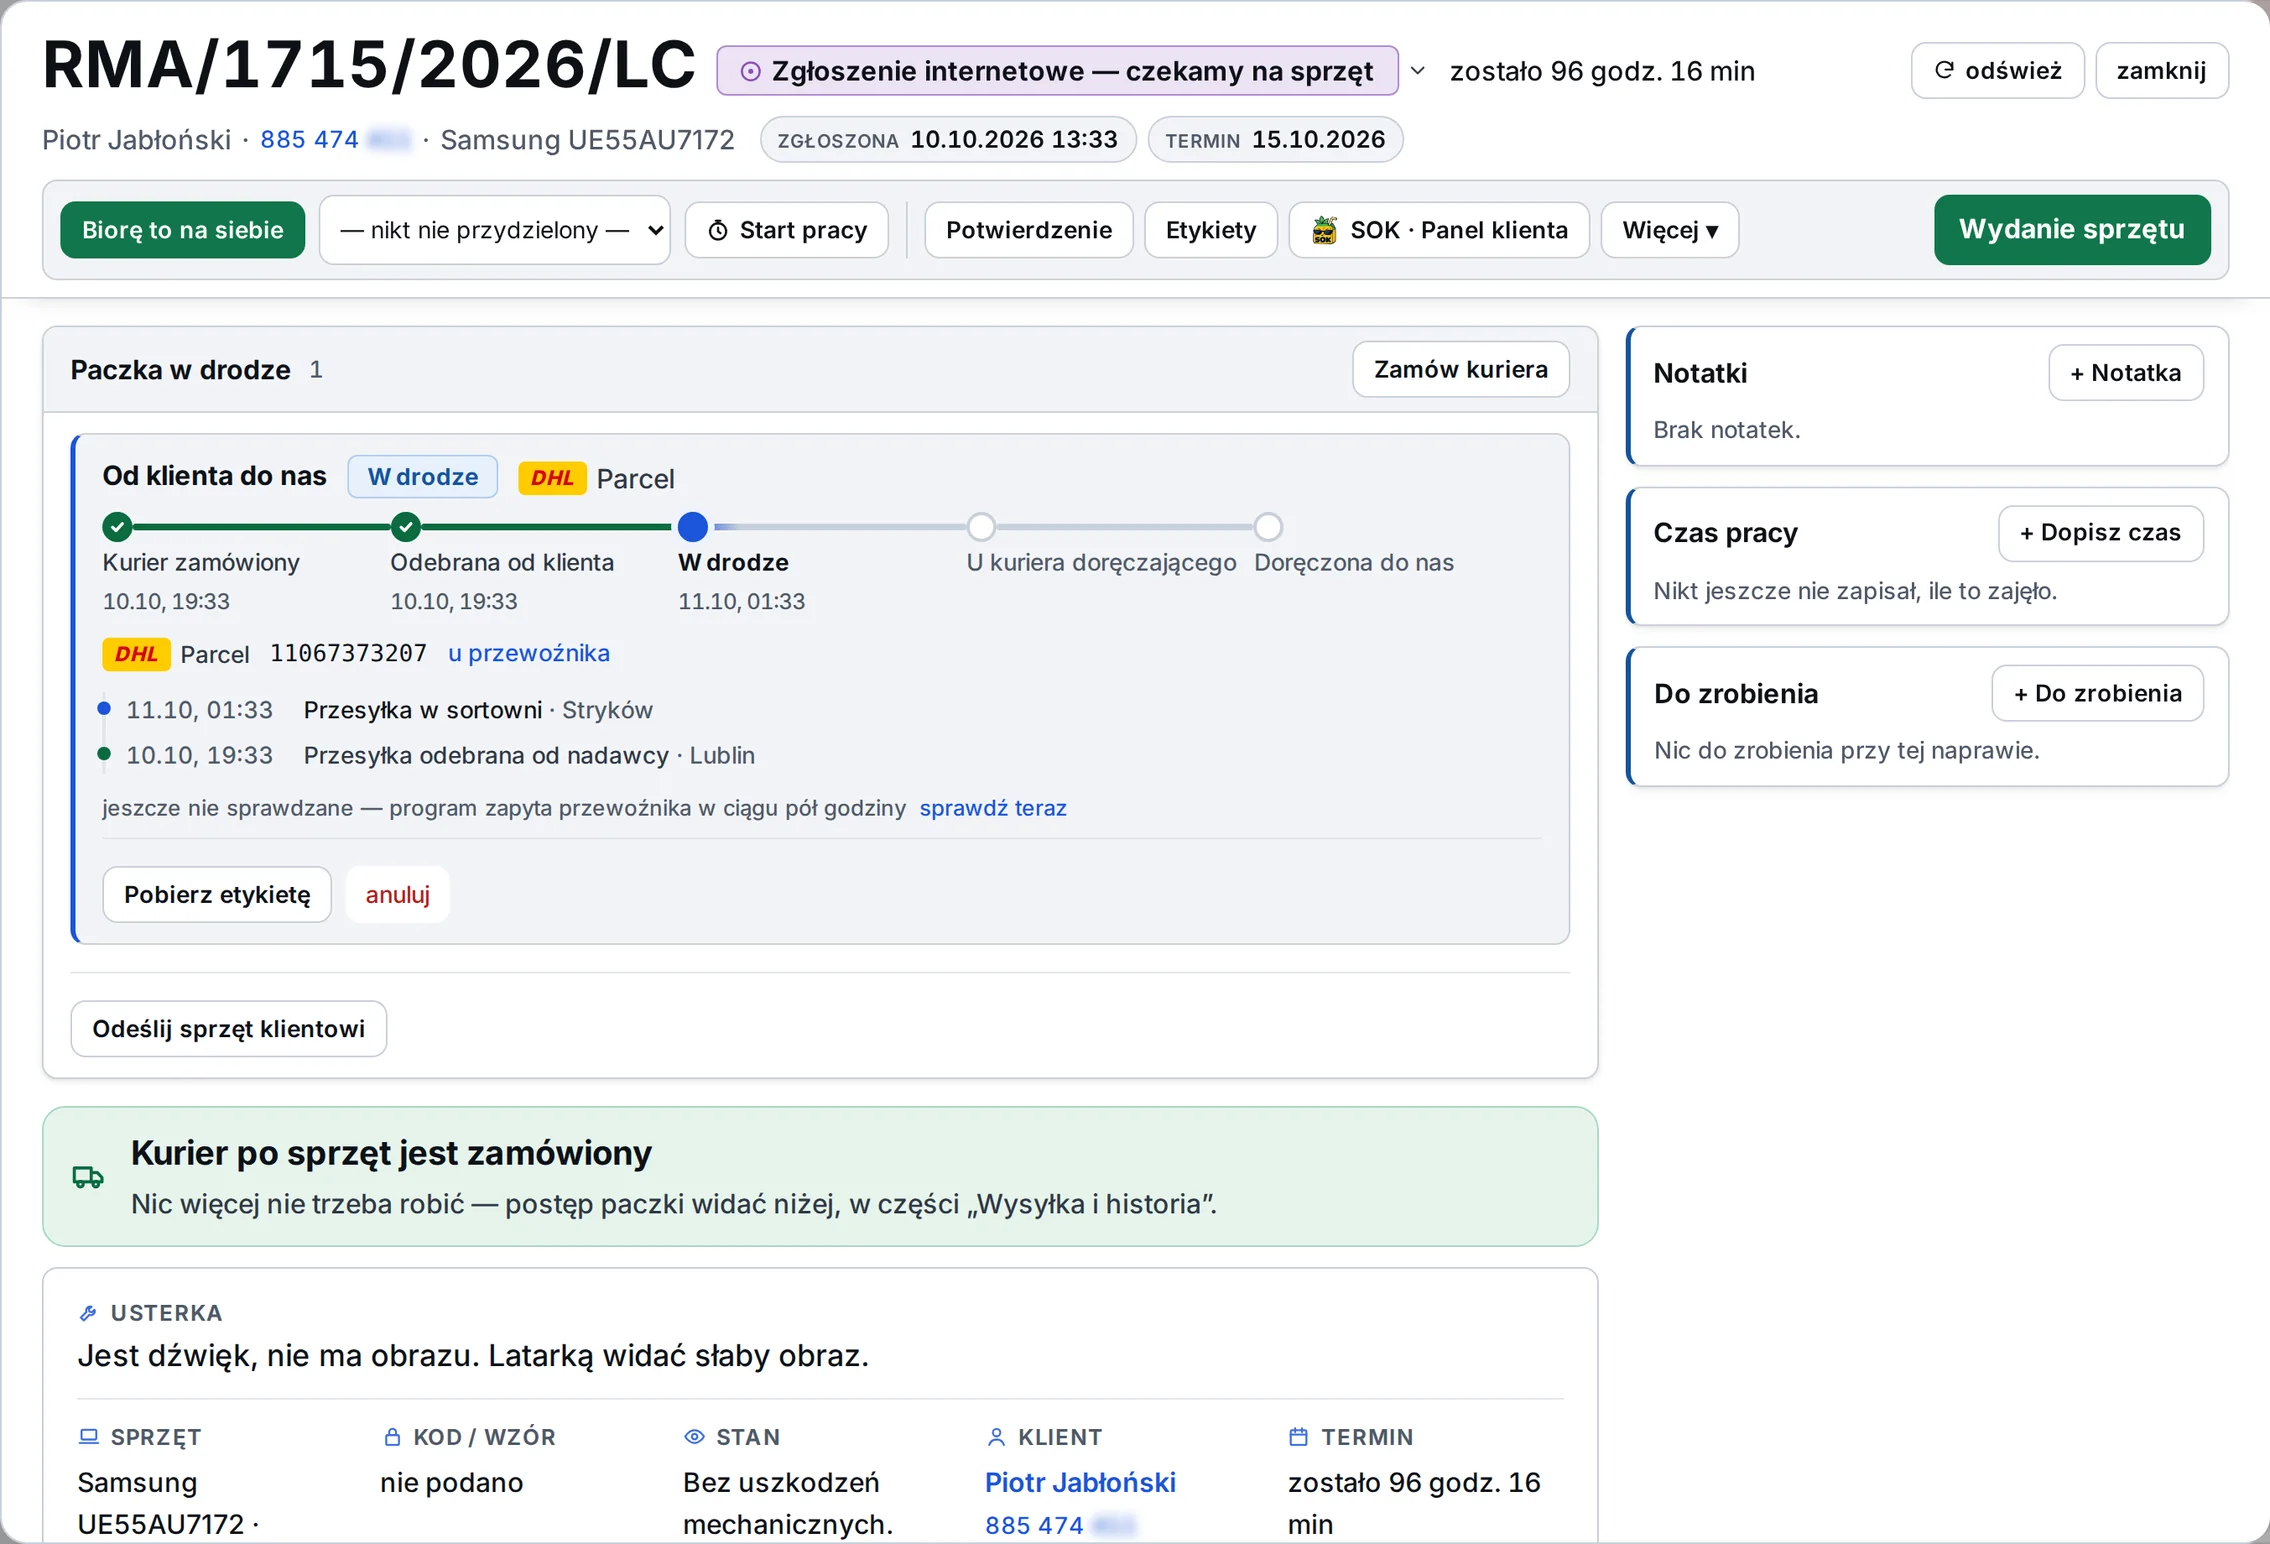The width and height of the screenshot is (2270, 1544).
Task: Open the status dropdown chevron near title
Action: (x=1417, y=71)
